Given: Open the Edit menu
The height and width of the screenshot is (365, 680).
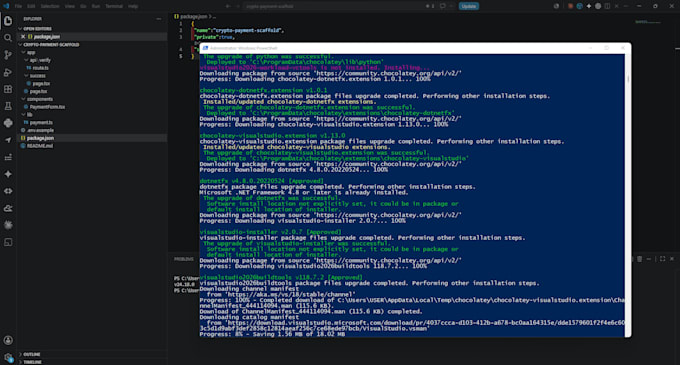Looking at the screenshot, I should click(x=31, y=6).
